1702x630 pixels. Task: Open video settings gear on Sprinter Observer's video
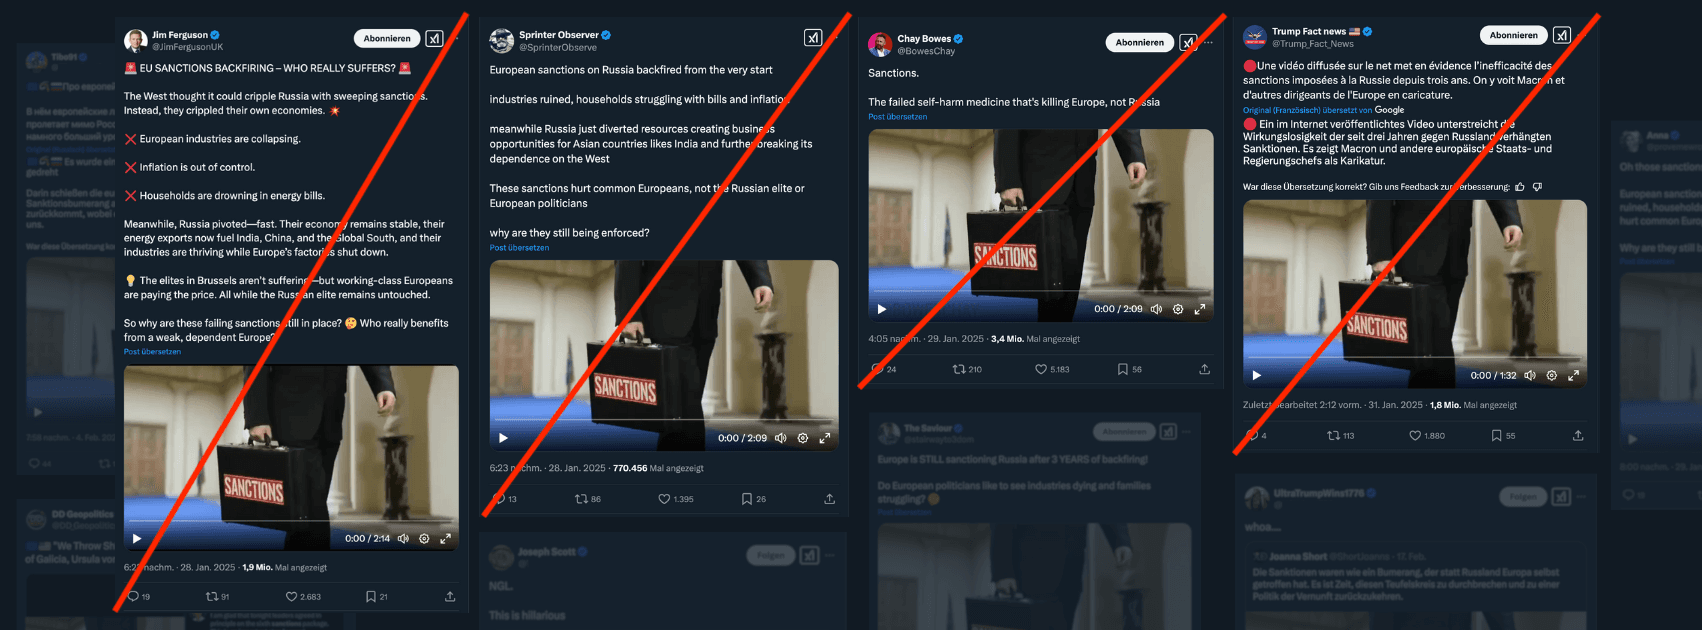click(802, 438)
